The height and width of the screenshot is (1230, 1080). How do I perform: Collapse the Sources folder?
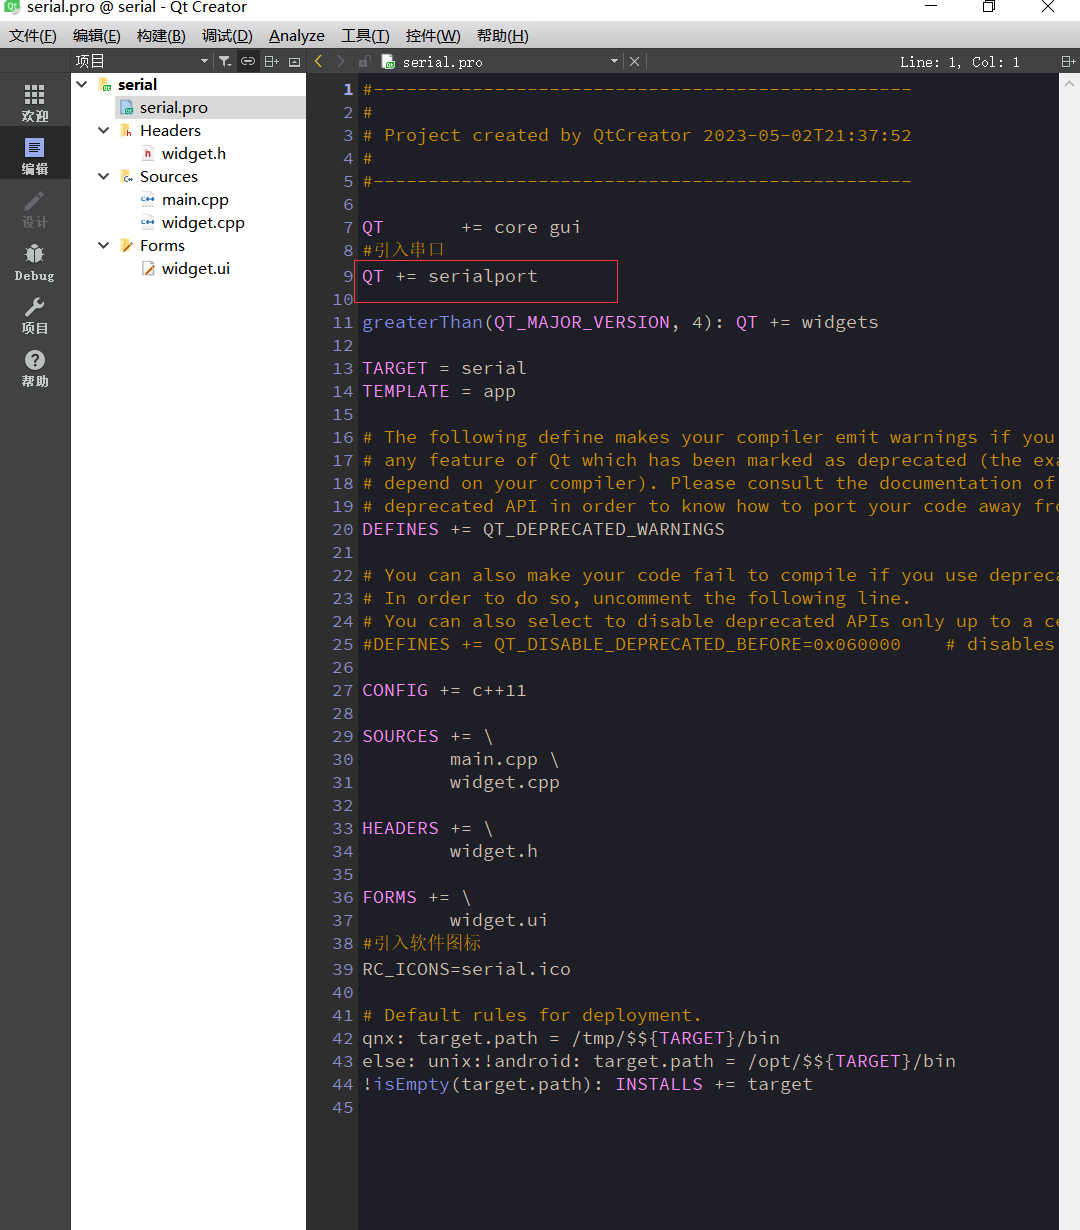point(104,177)
